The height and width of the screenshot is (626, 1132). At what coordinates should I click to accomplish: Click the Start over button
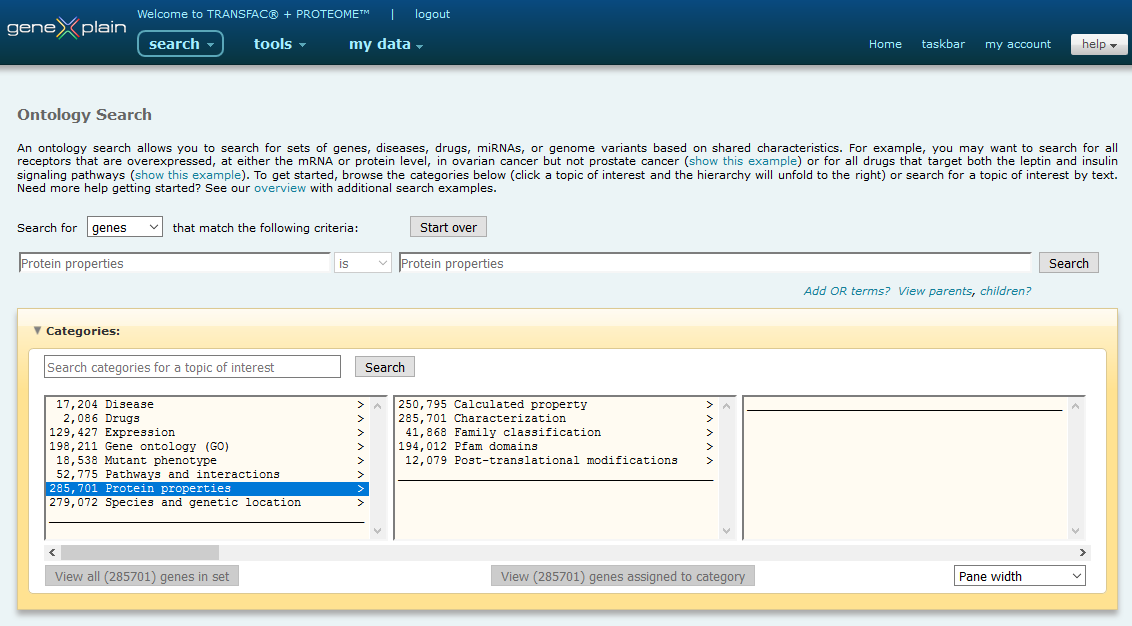pyautogui.click(x=448, y=227)
